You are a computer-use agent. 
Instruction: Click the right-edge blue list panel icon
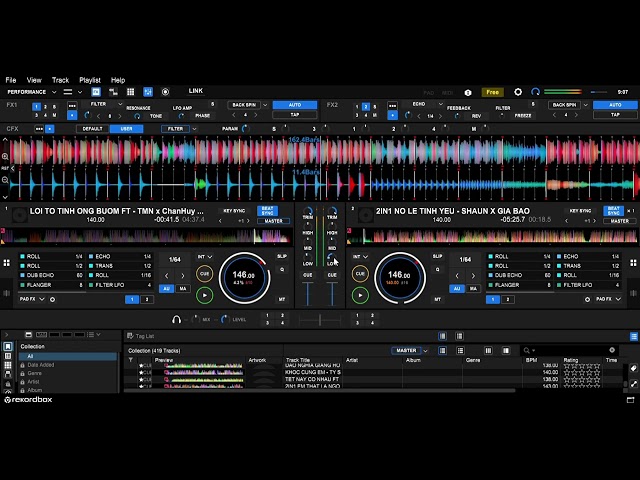pos(633,336)
